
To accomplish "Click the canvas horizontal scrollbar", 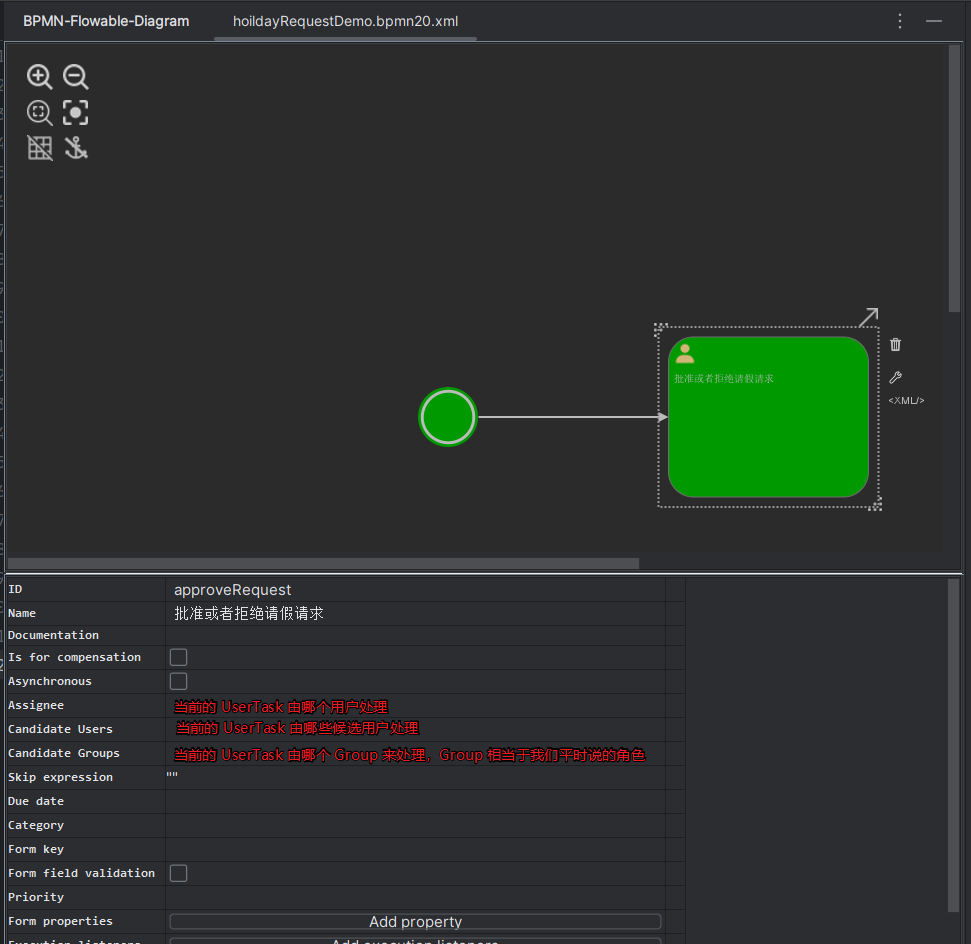I will [x=323, y=563].
